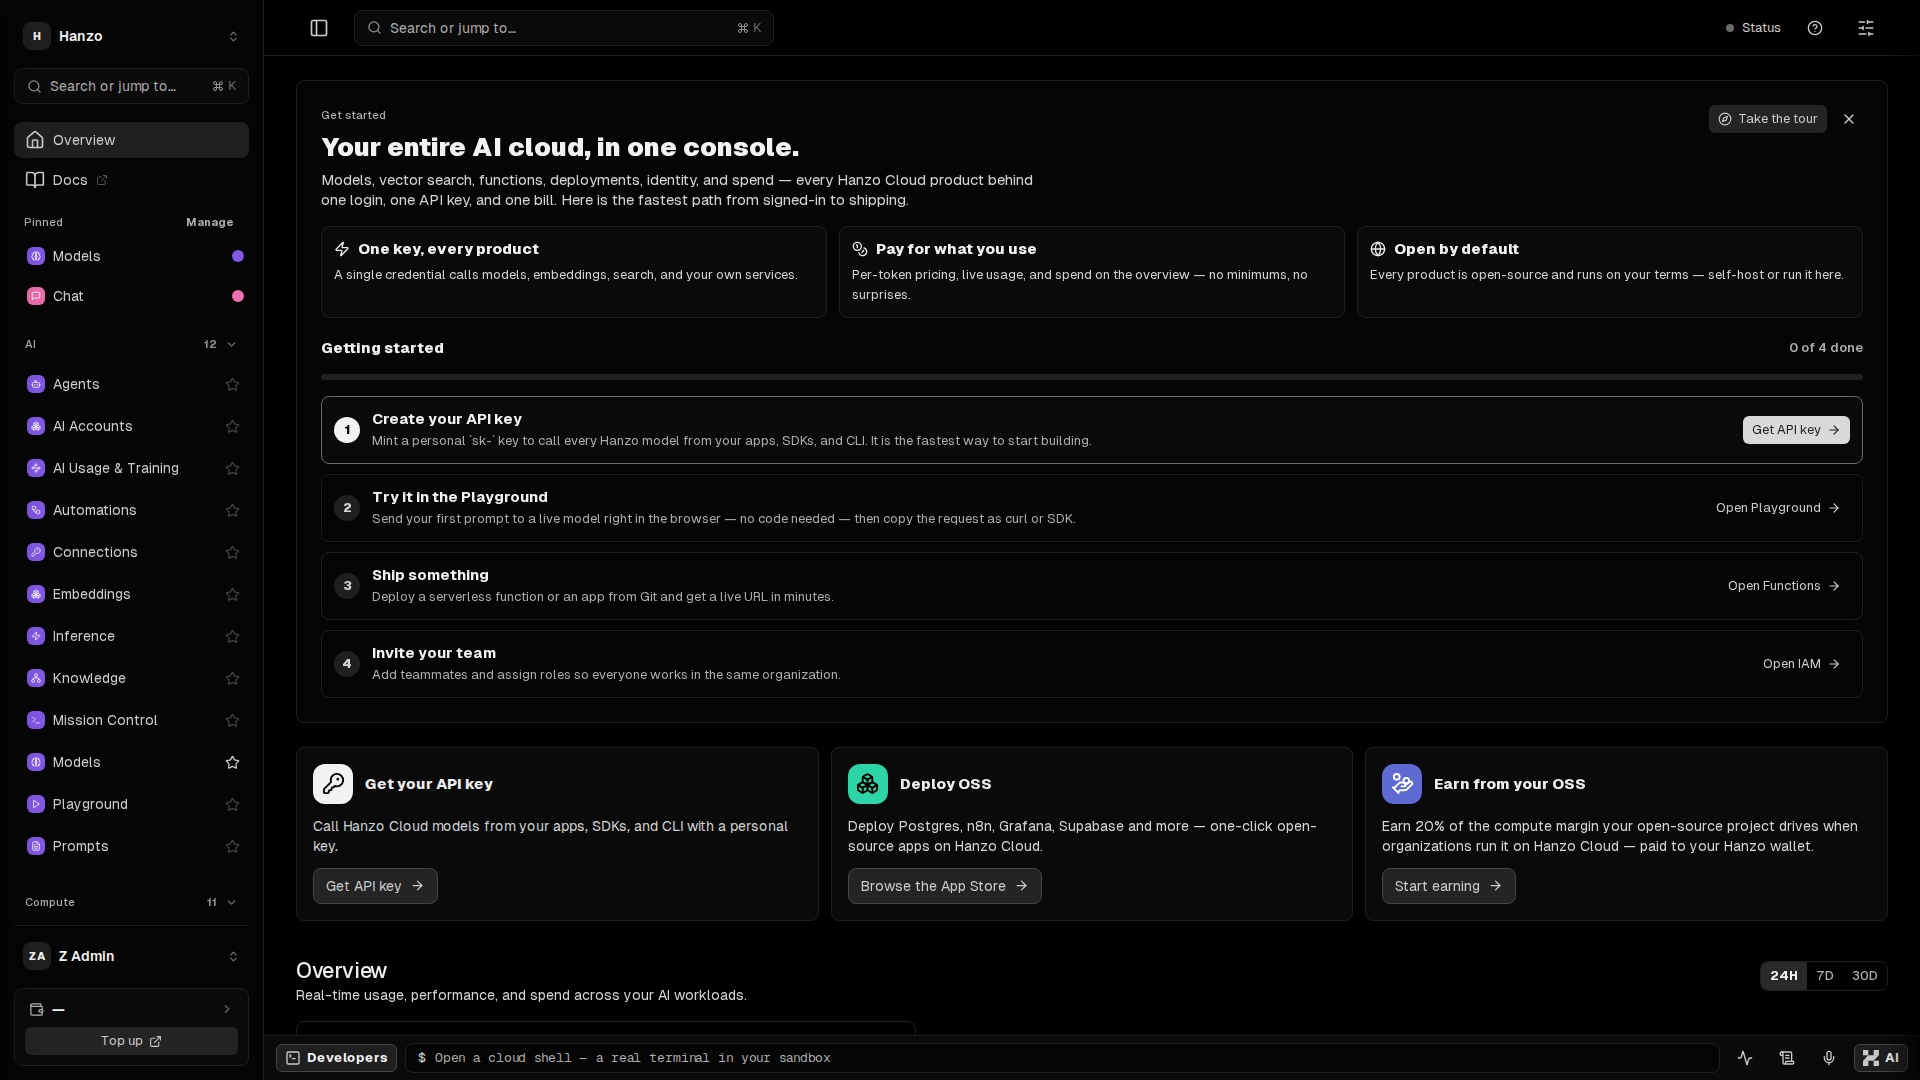Select the 24H time range
This screenshot has width=1920, height=1080.
1784,976
